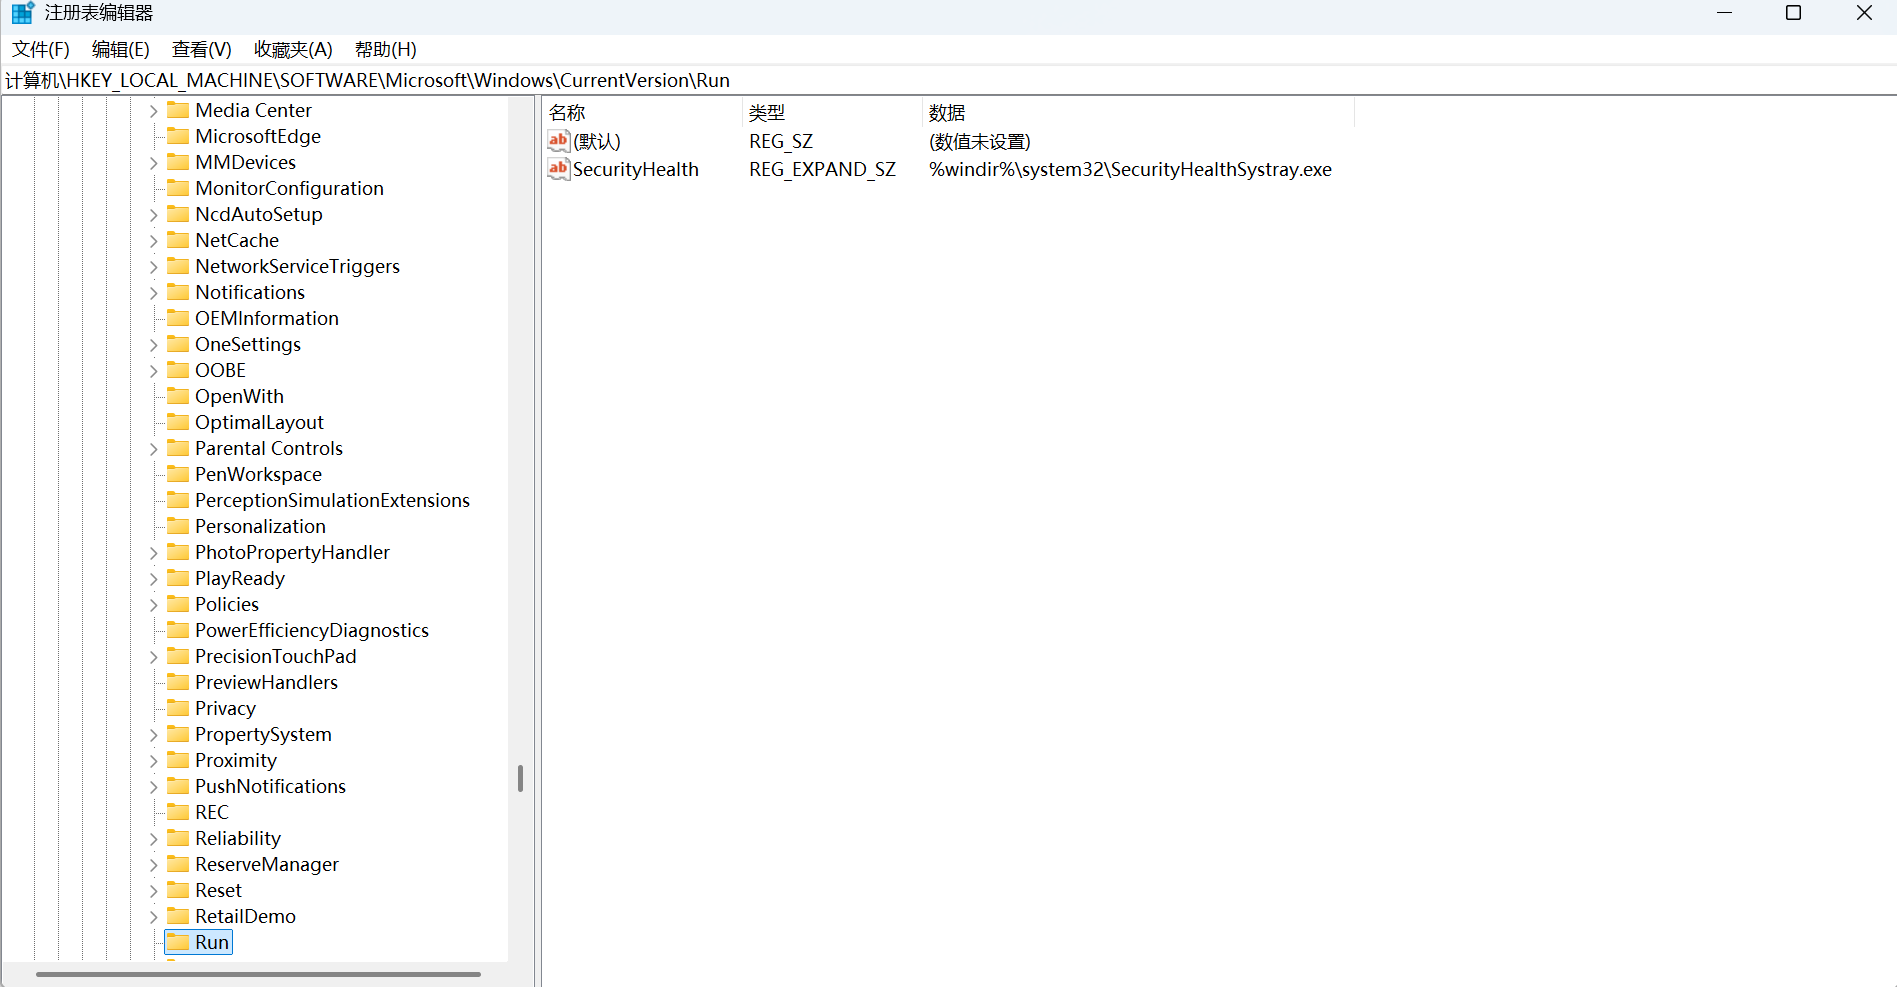This screenshot has width=1897, height=987.
Task: Click the registry path address bar
Action: pyautogui.click(x=948, y=80)
